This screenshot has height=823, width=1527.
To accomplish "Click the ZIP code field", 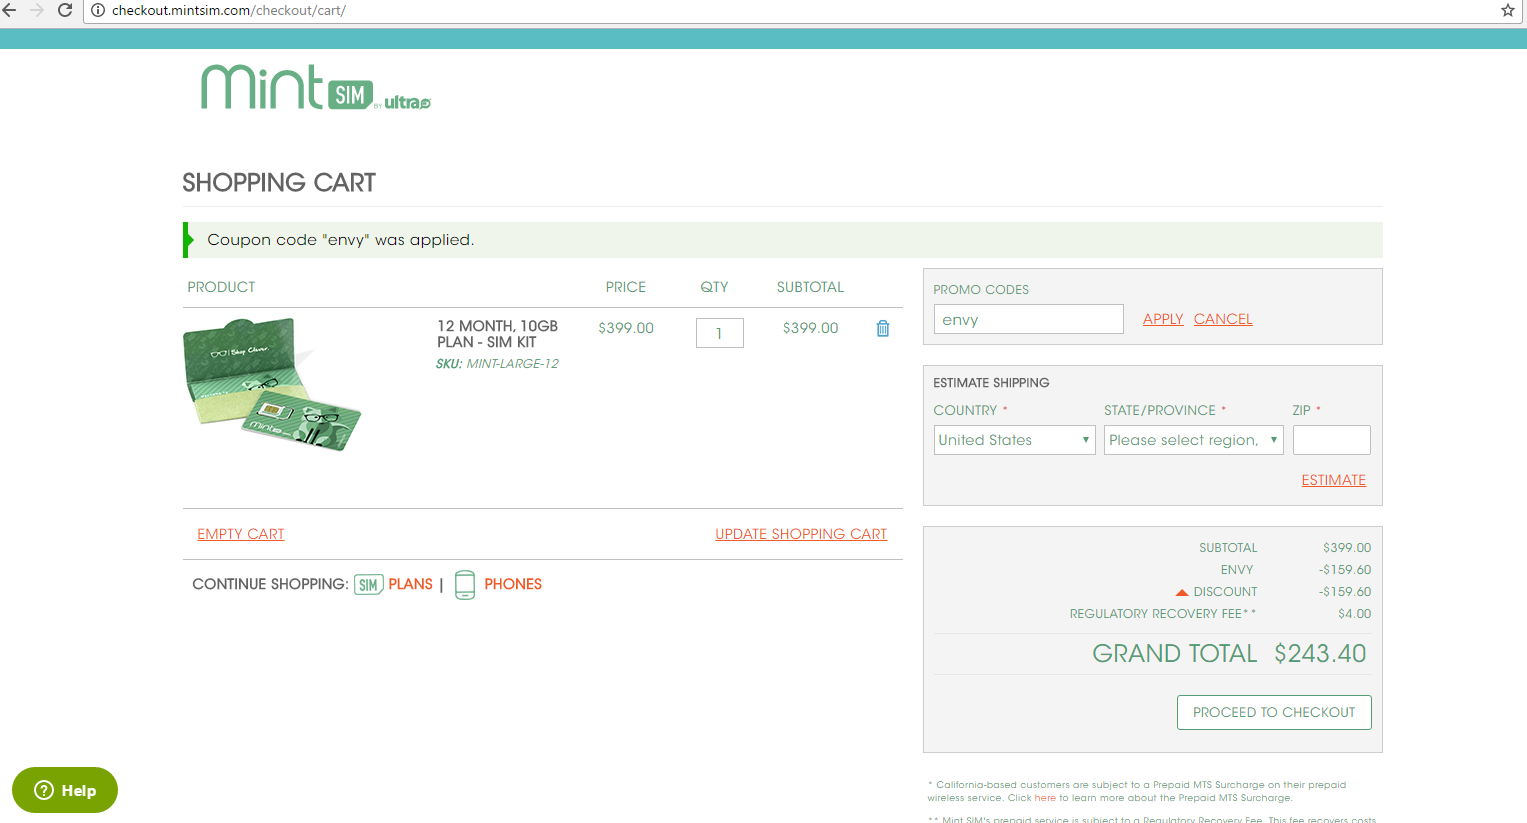I will [x=1331, y=440].
